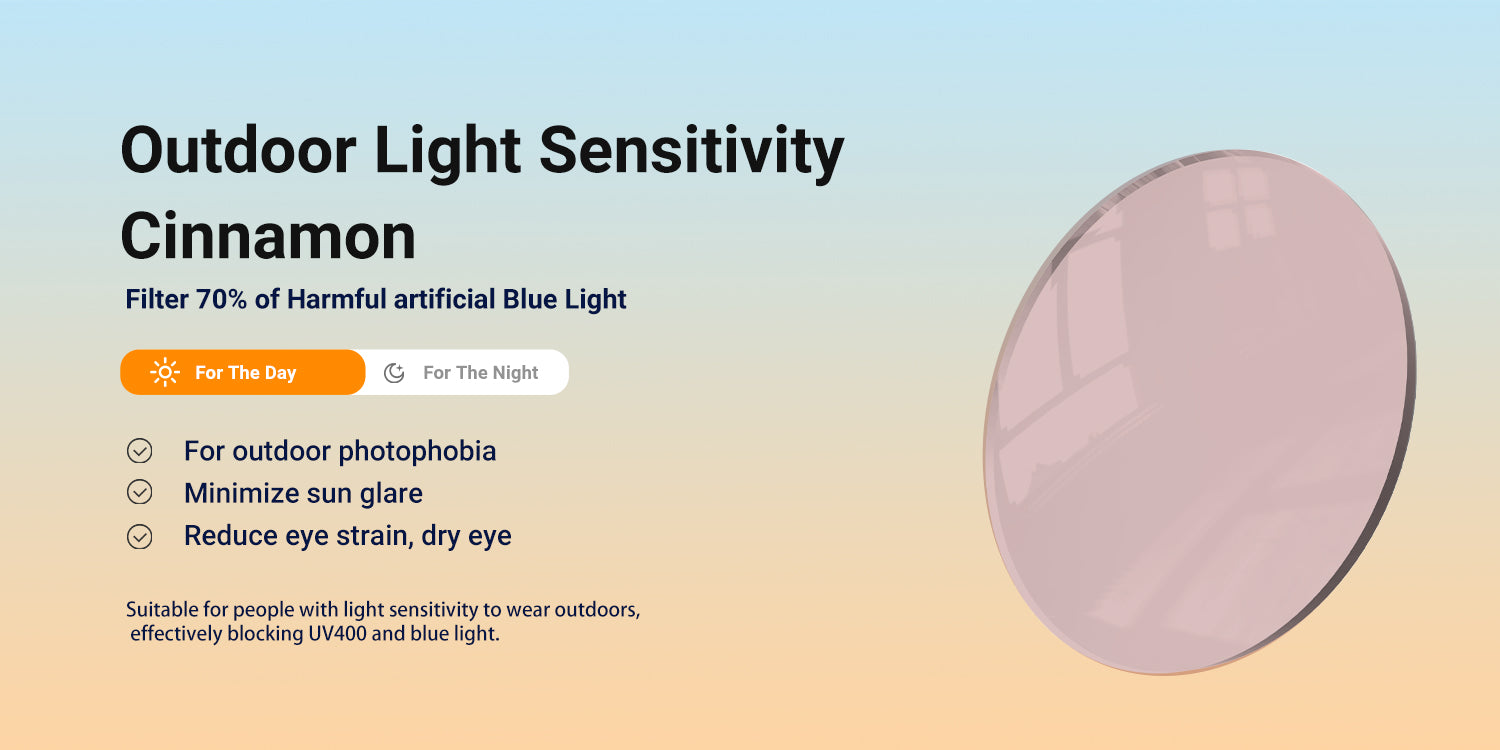The height and width of the screenshot is (750, 1500).
Task: Click the window reflection on the lens
Action: 1236,205
